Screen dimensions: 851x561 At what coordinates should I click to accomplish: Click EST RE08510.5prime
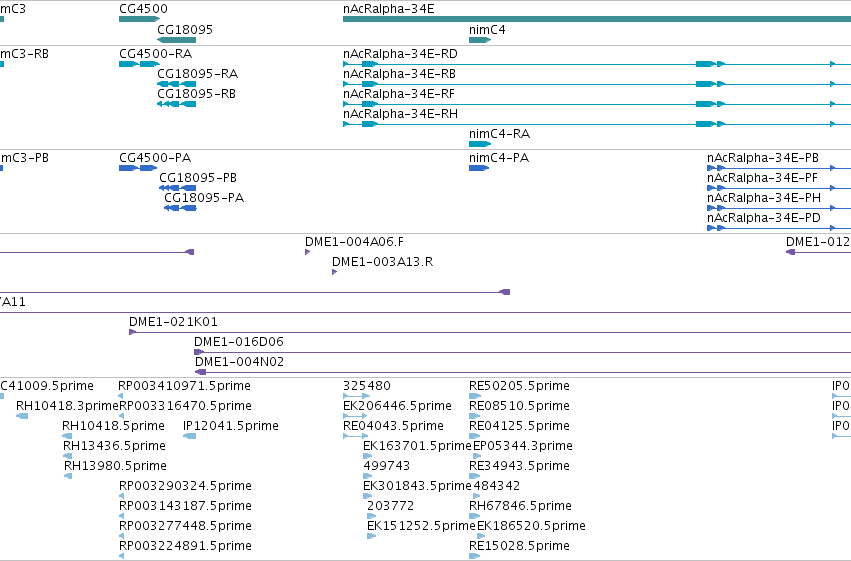coord(475,416)
